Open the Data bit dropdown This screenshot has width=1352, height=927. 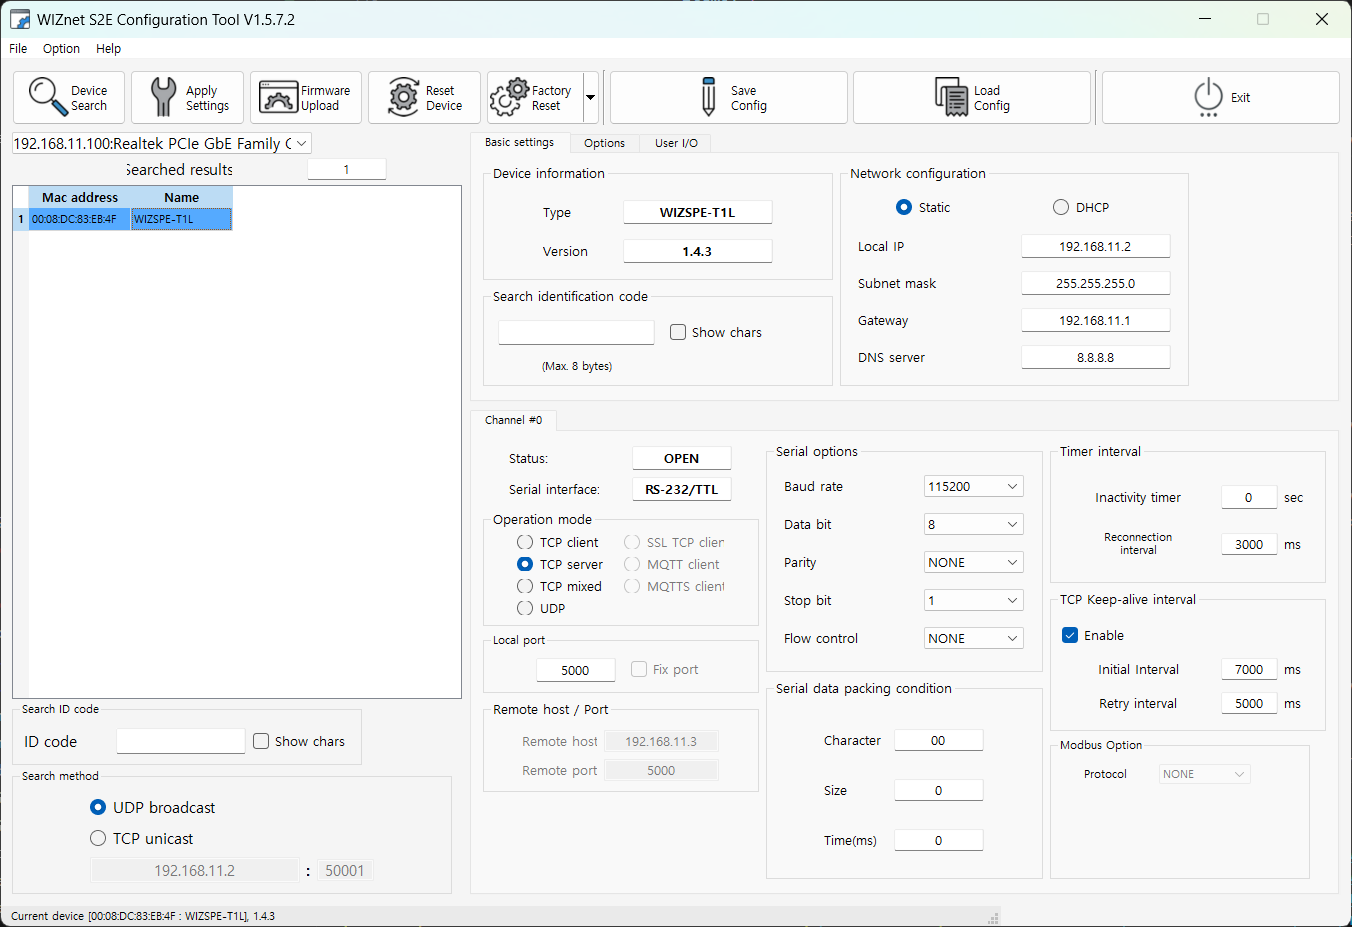tap(974, 524)
